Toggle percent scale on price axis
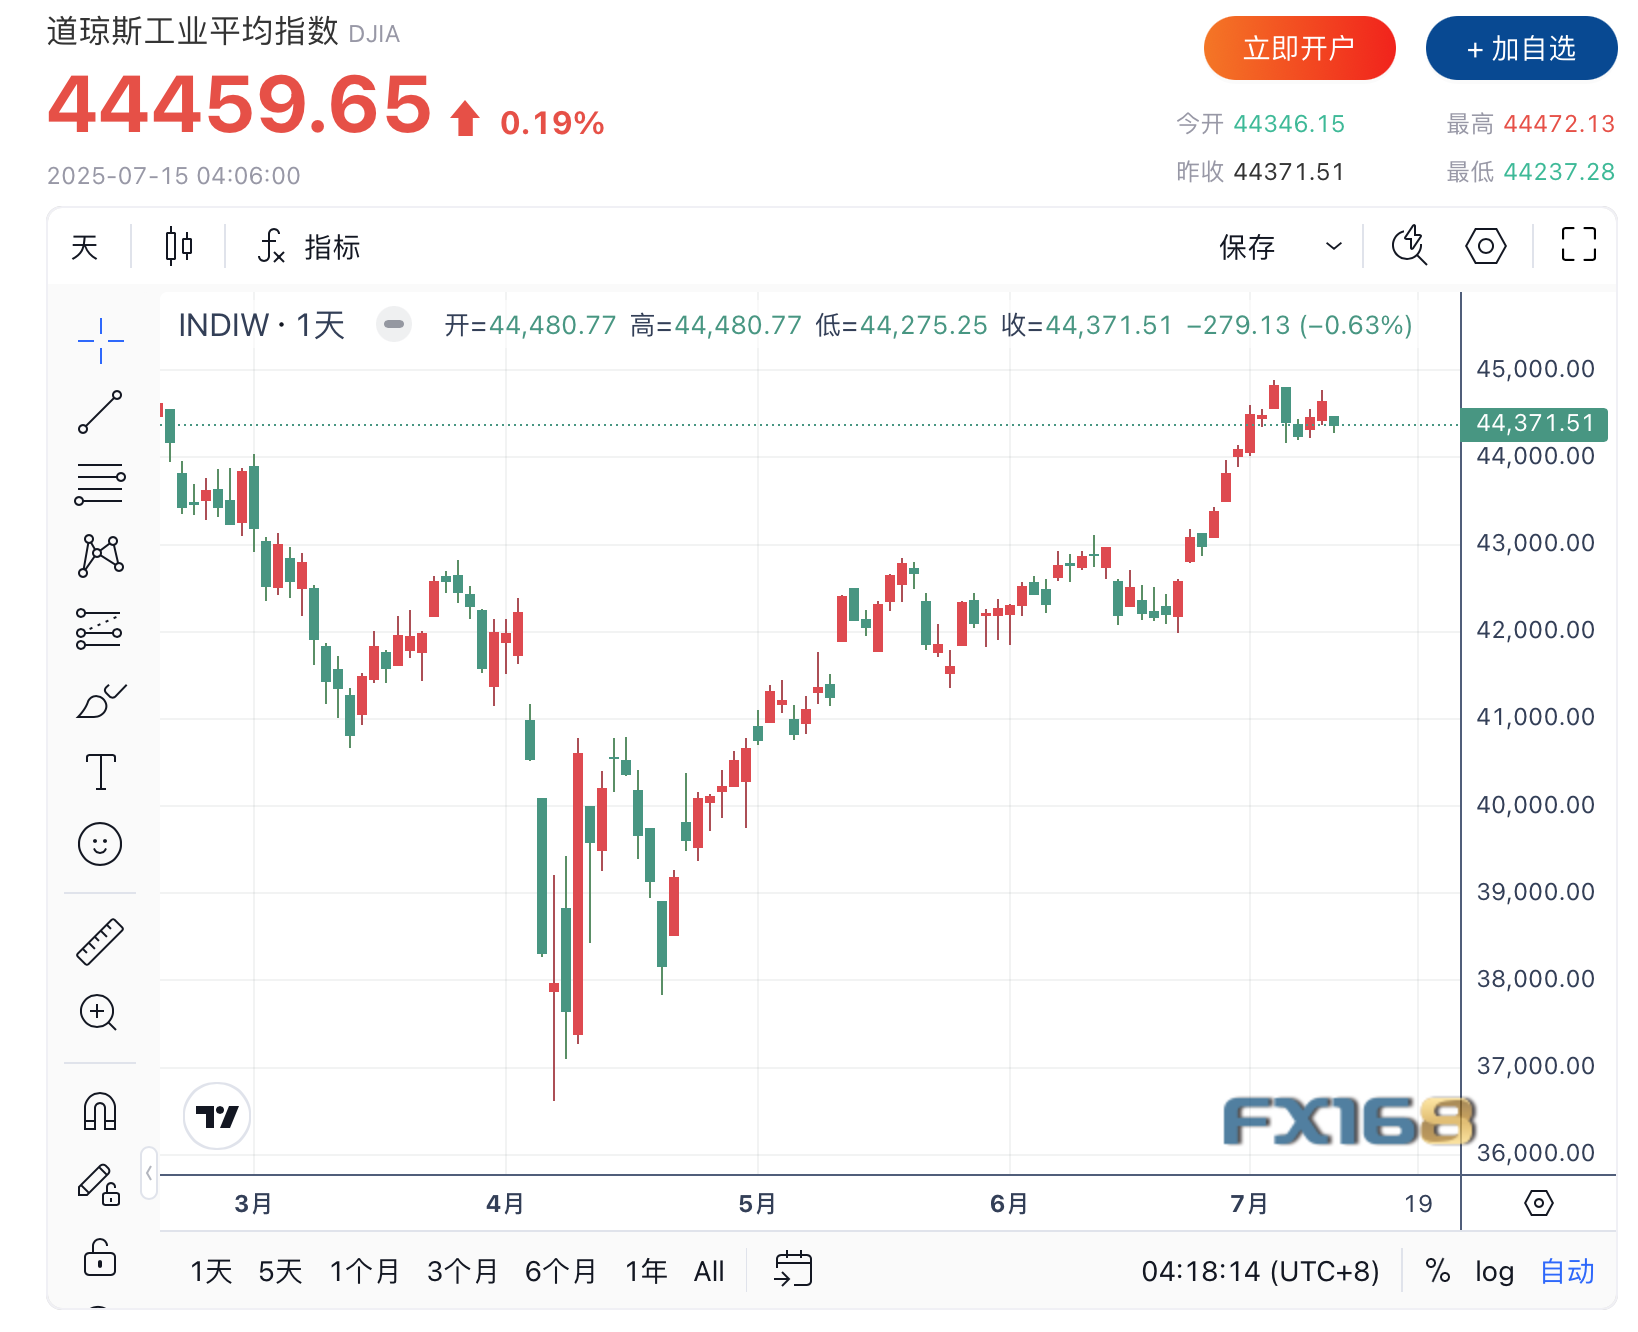 click(x=1438, y=1271)
